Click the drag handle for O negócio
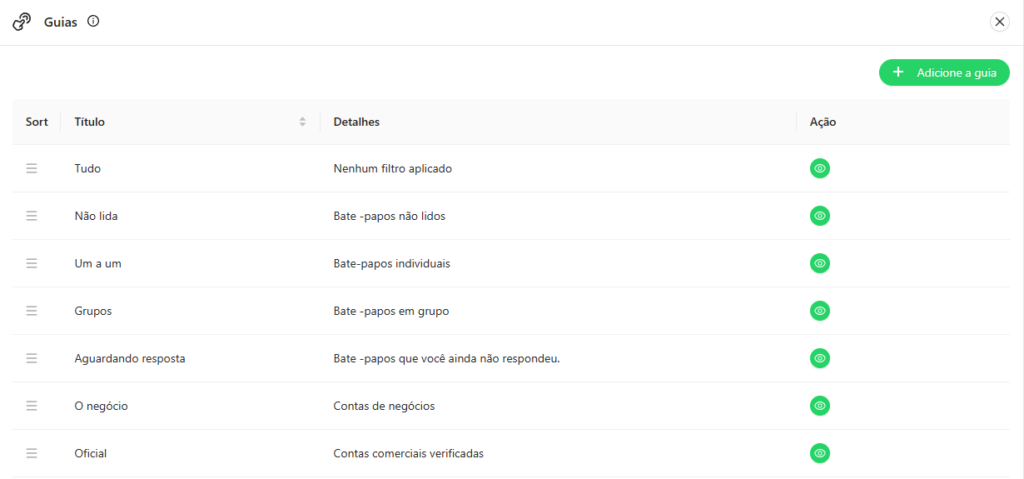The height and width of the screenshot is (479, 1024). pyautogui.click(x=31, y=406)
